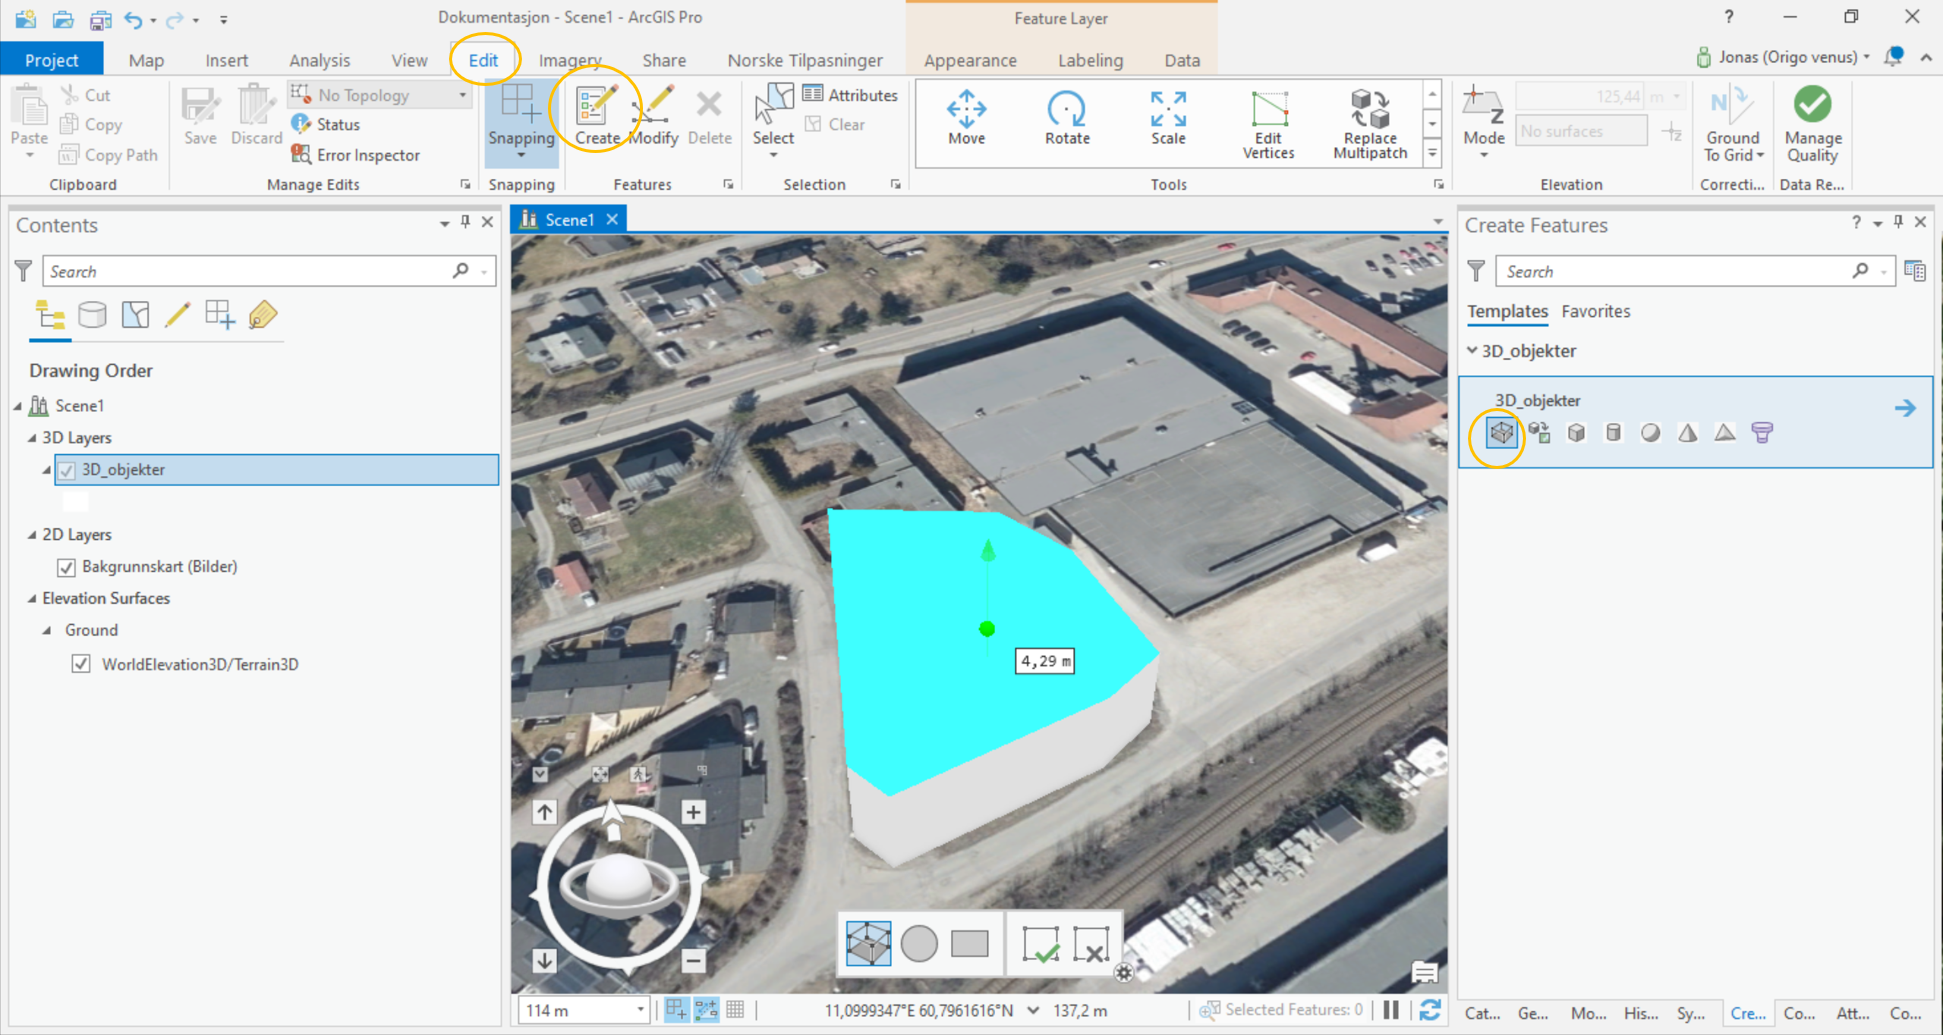Finish the sketch with the checkmark tool

pos(1040,943)
